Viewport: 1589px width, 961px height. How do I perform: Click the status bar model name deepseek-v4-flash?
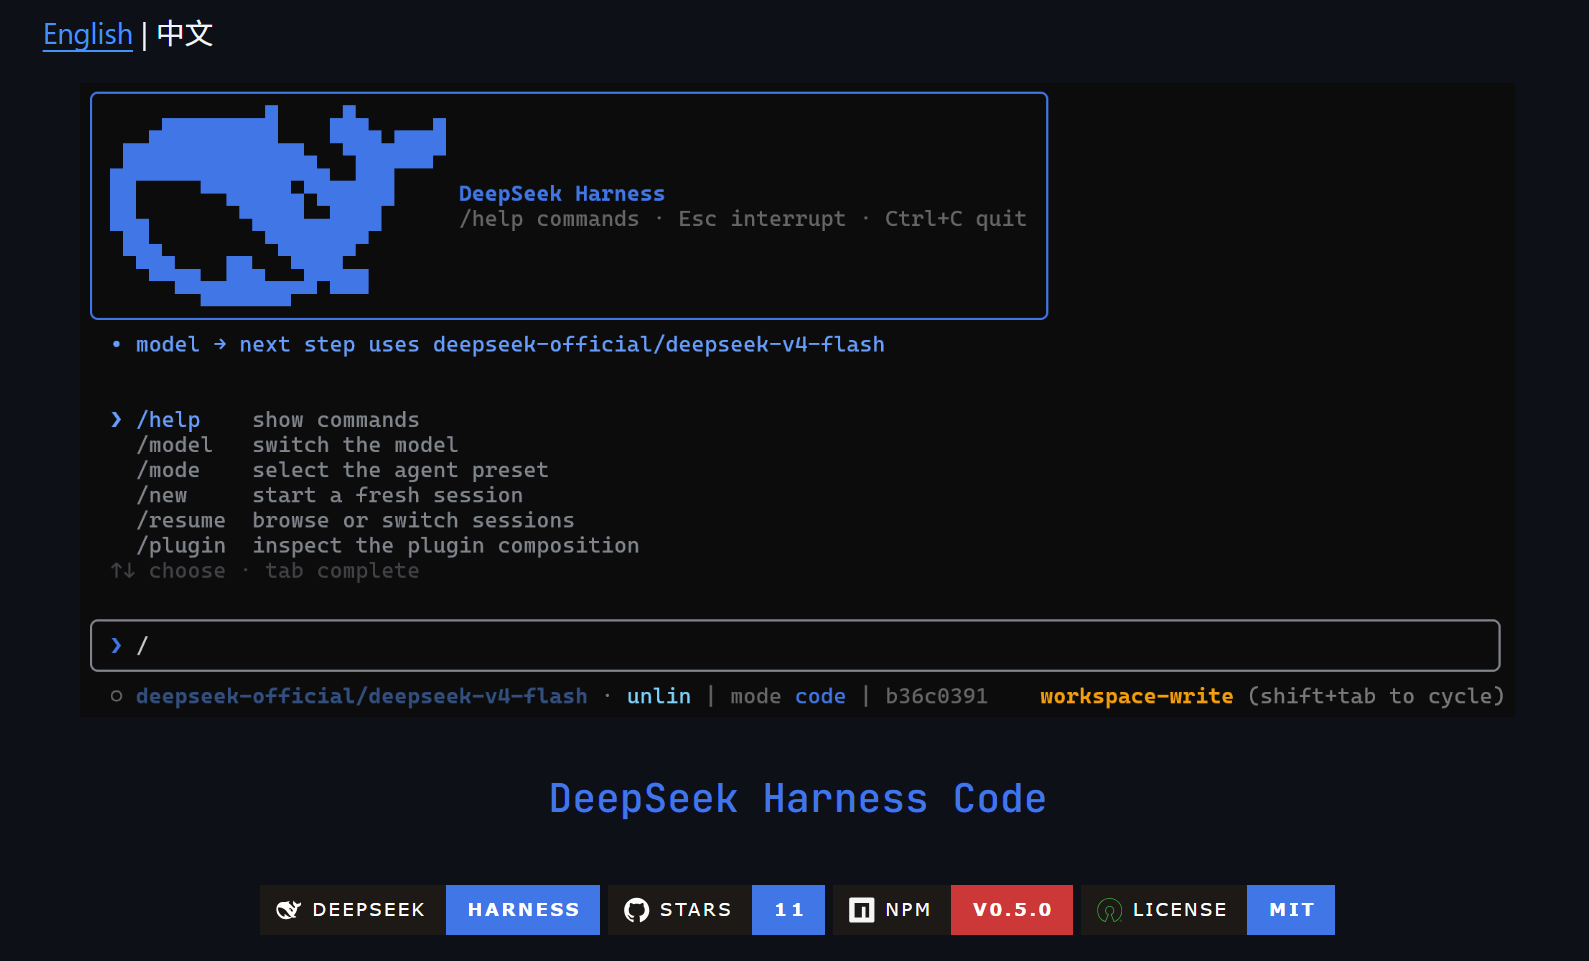pos(362,696)
